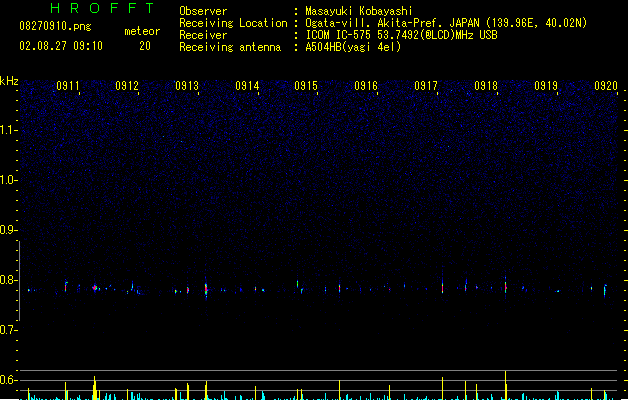The height and width of the screenshot is (400, 629).
Task: Click the meteor count value 20
Action: [x=145, y=46]
